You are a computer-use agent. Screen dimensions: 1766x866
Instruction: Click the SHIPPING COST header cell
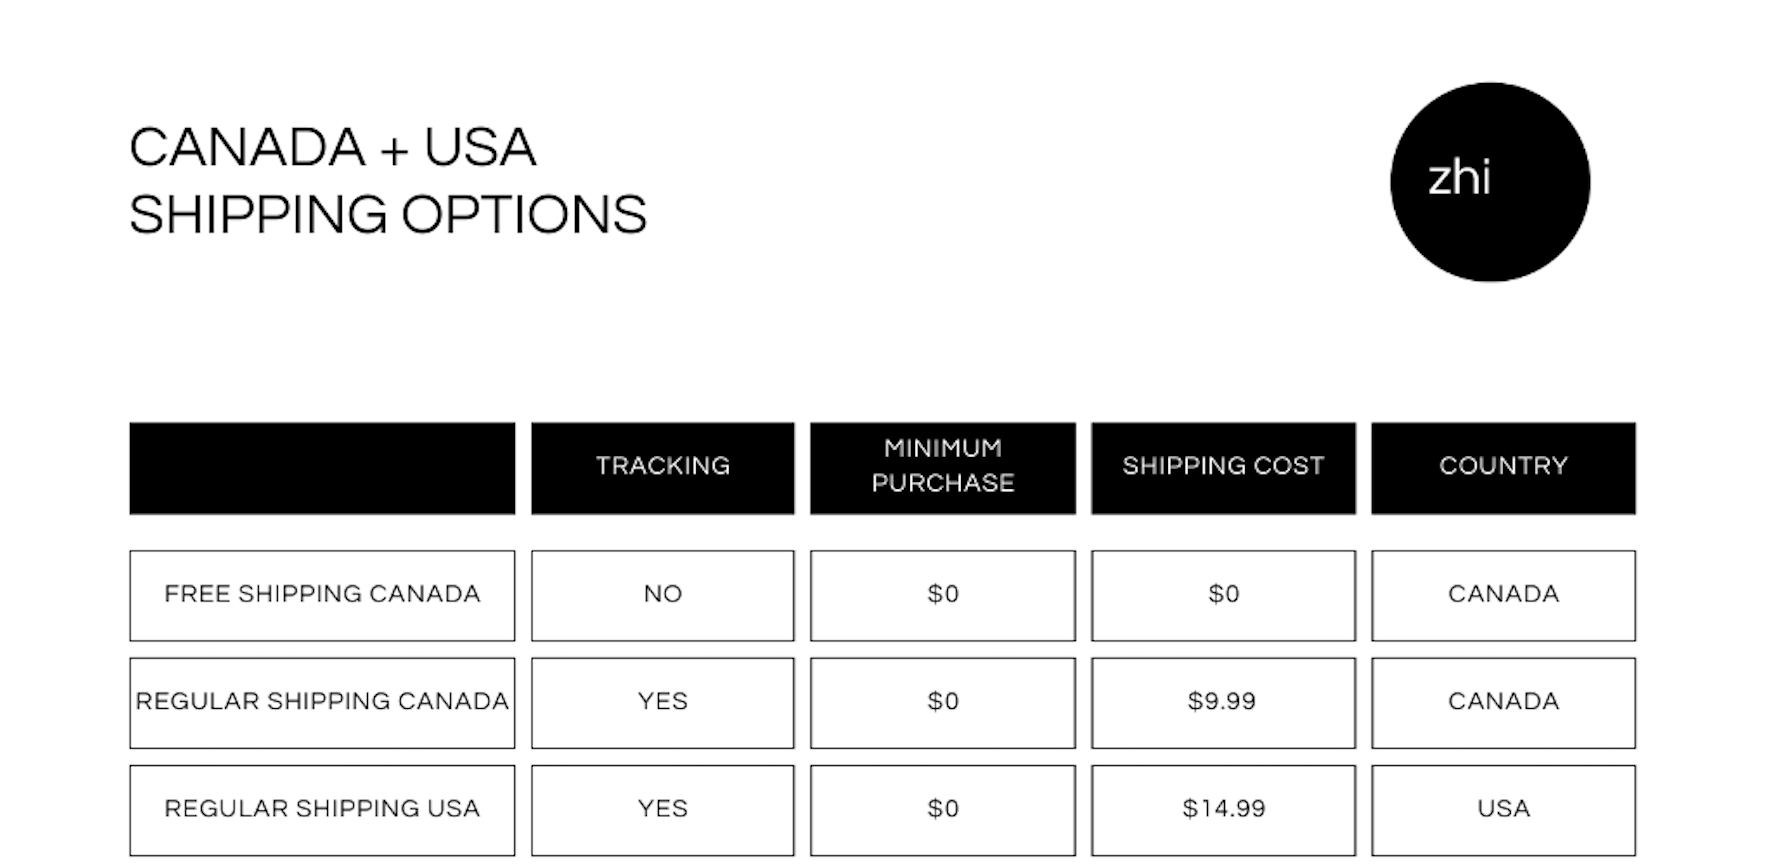1223,468
